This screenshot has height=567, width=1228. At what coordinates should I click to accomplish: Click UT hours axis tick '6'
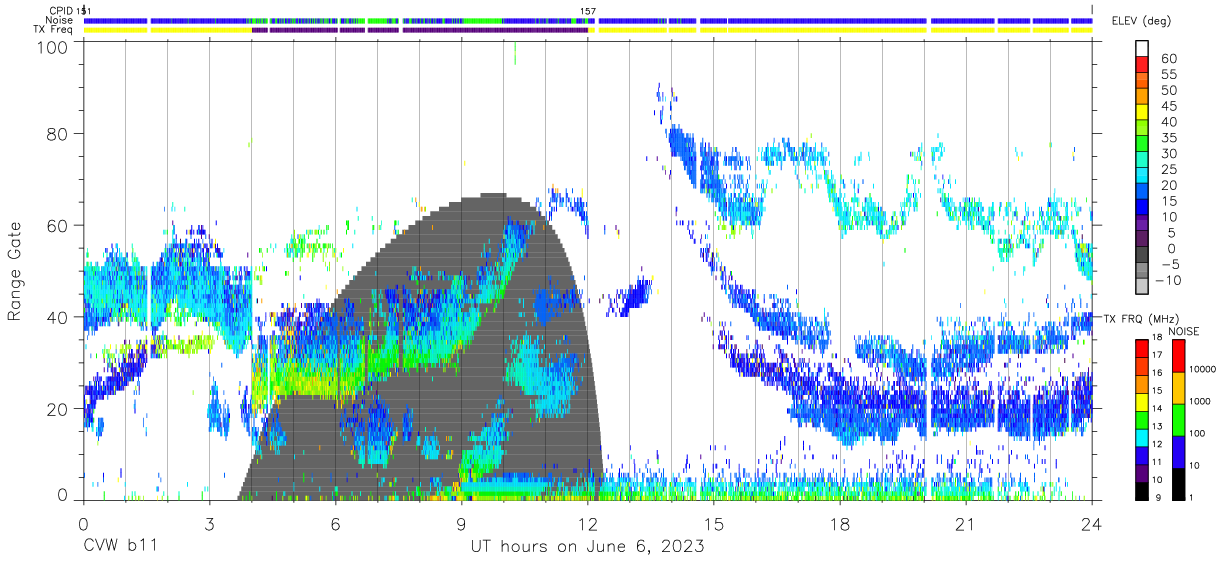(335, 525)
